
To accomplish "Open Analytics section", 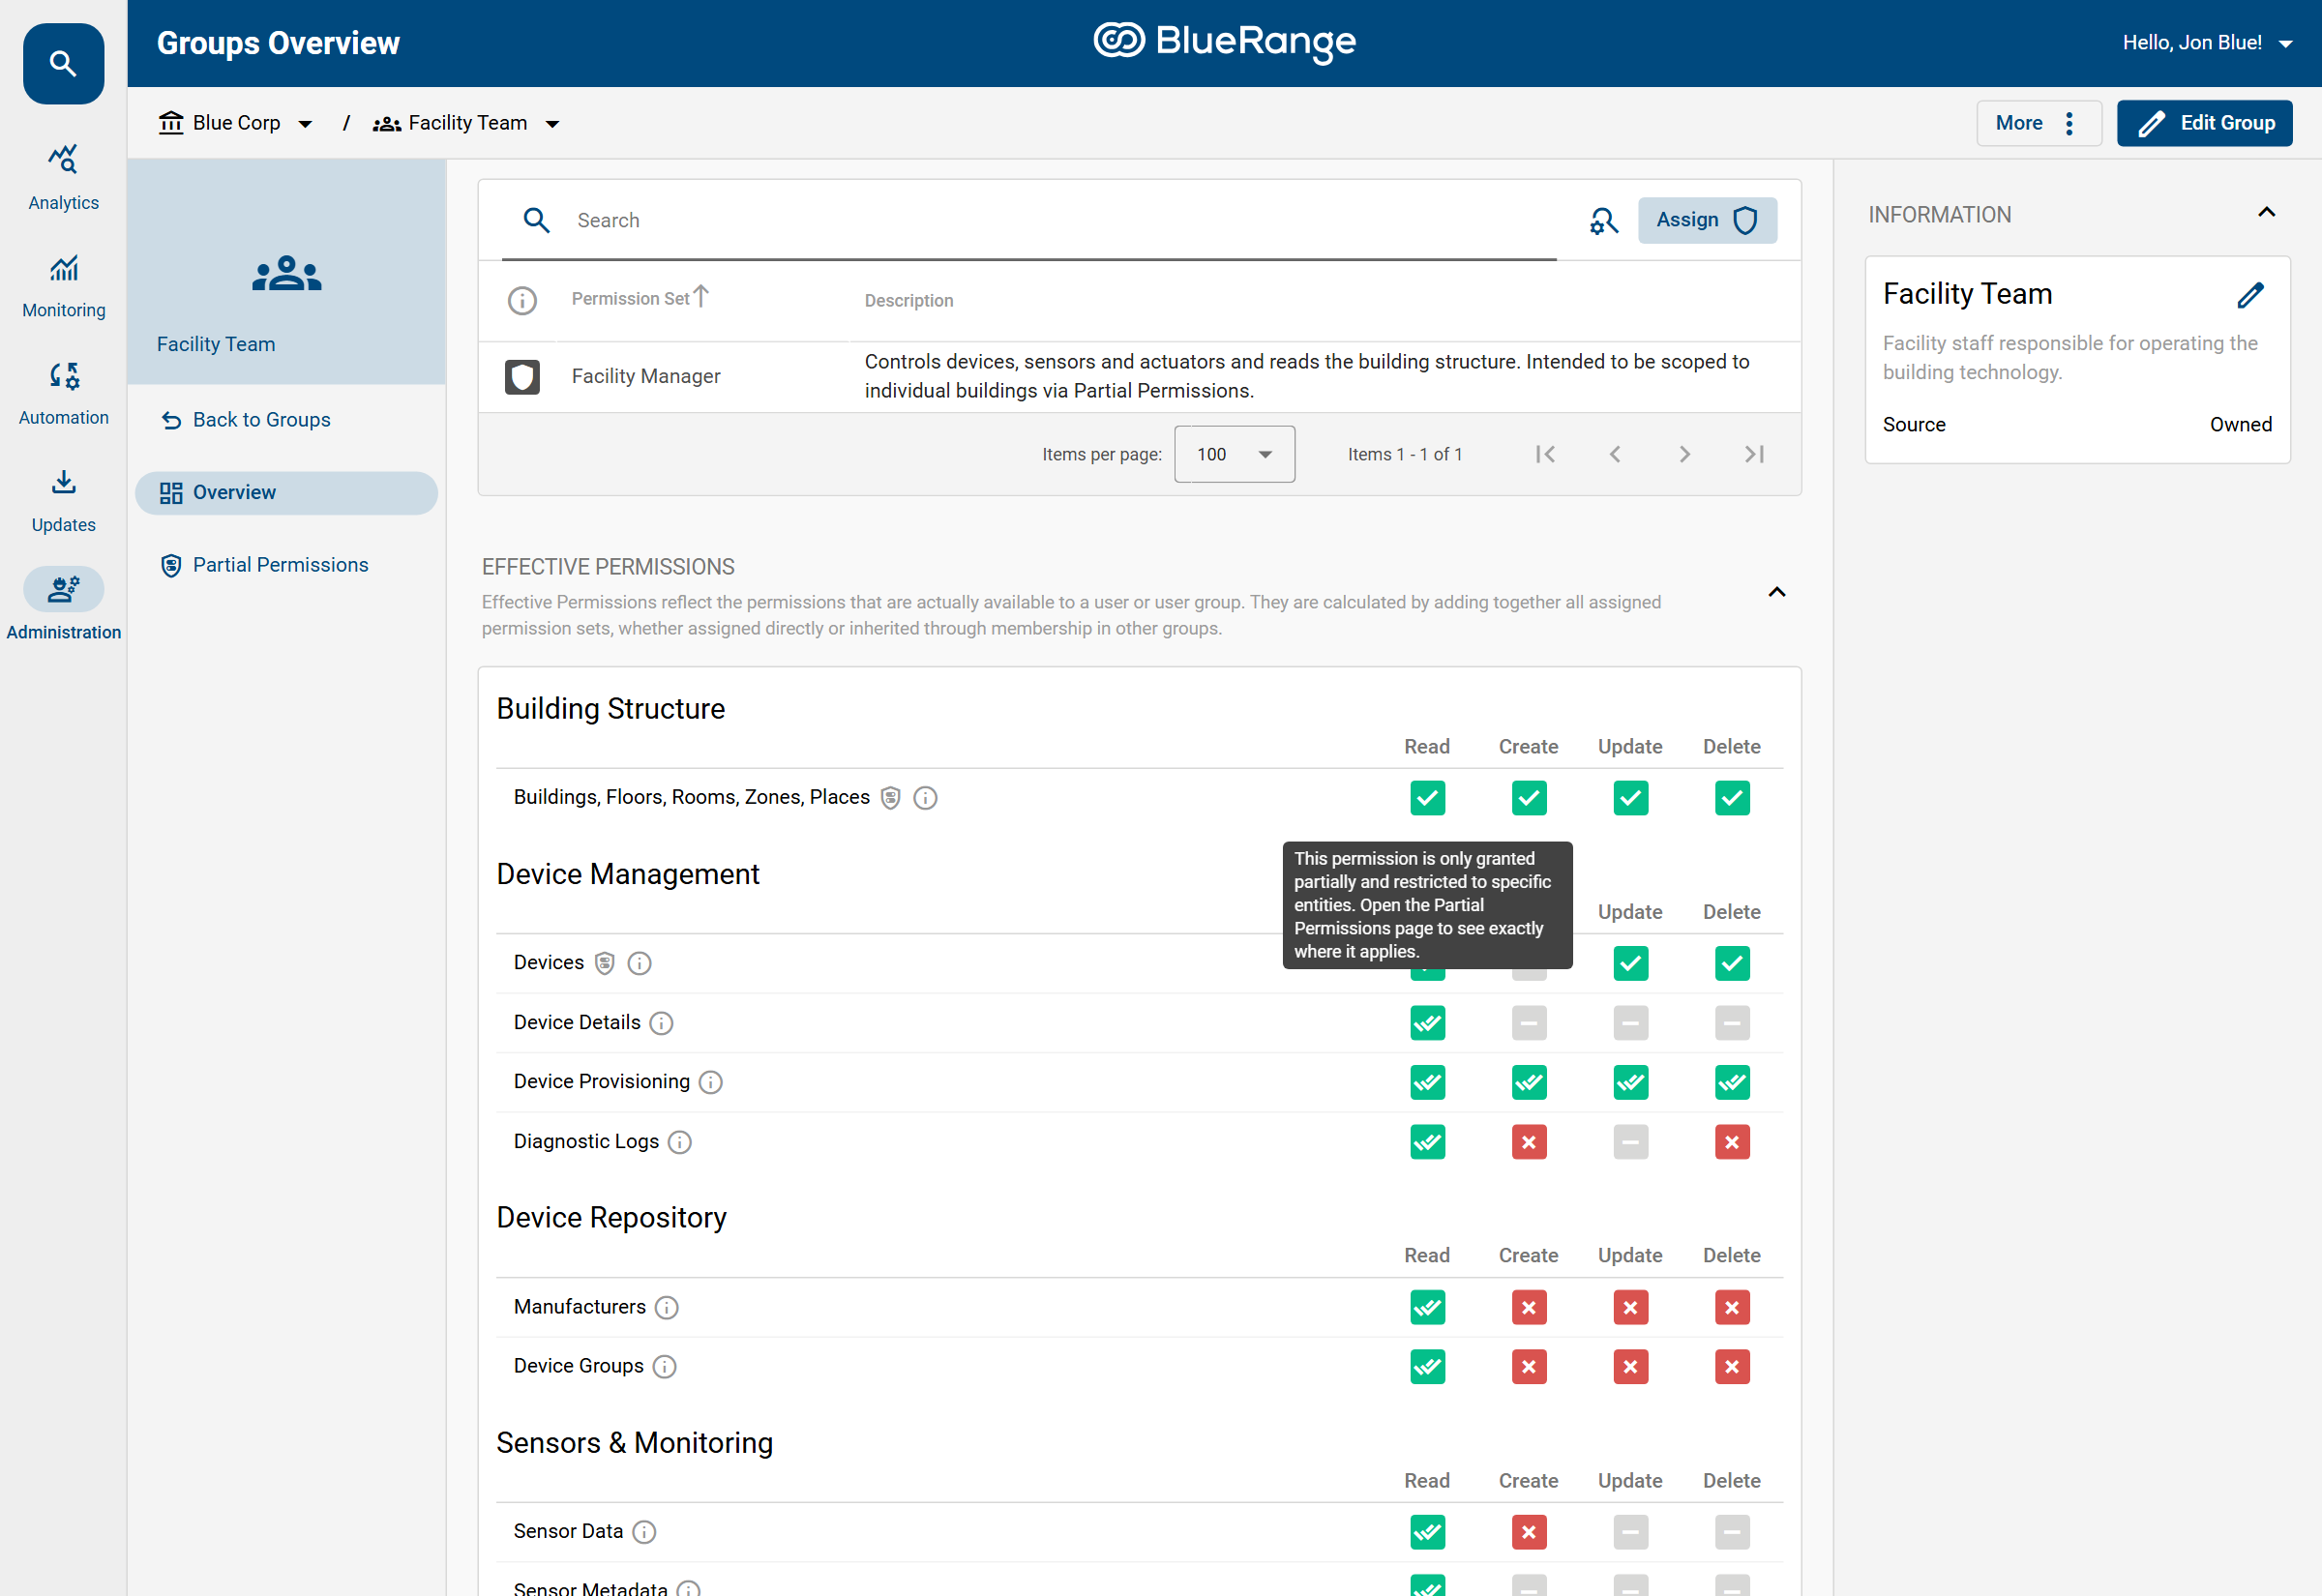I will 63,177.
